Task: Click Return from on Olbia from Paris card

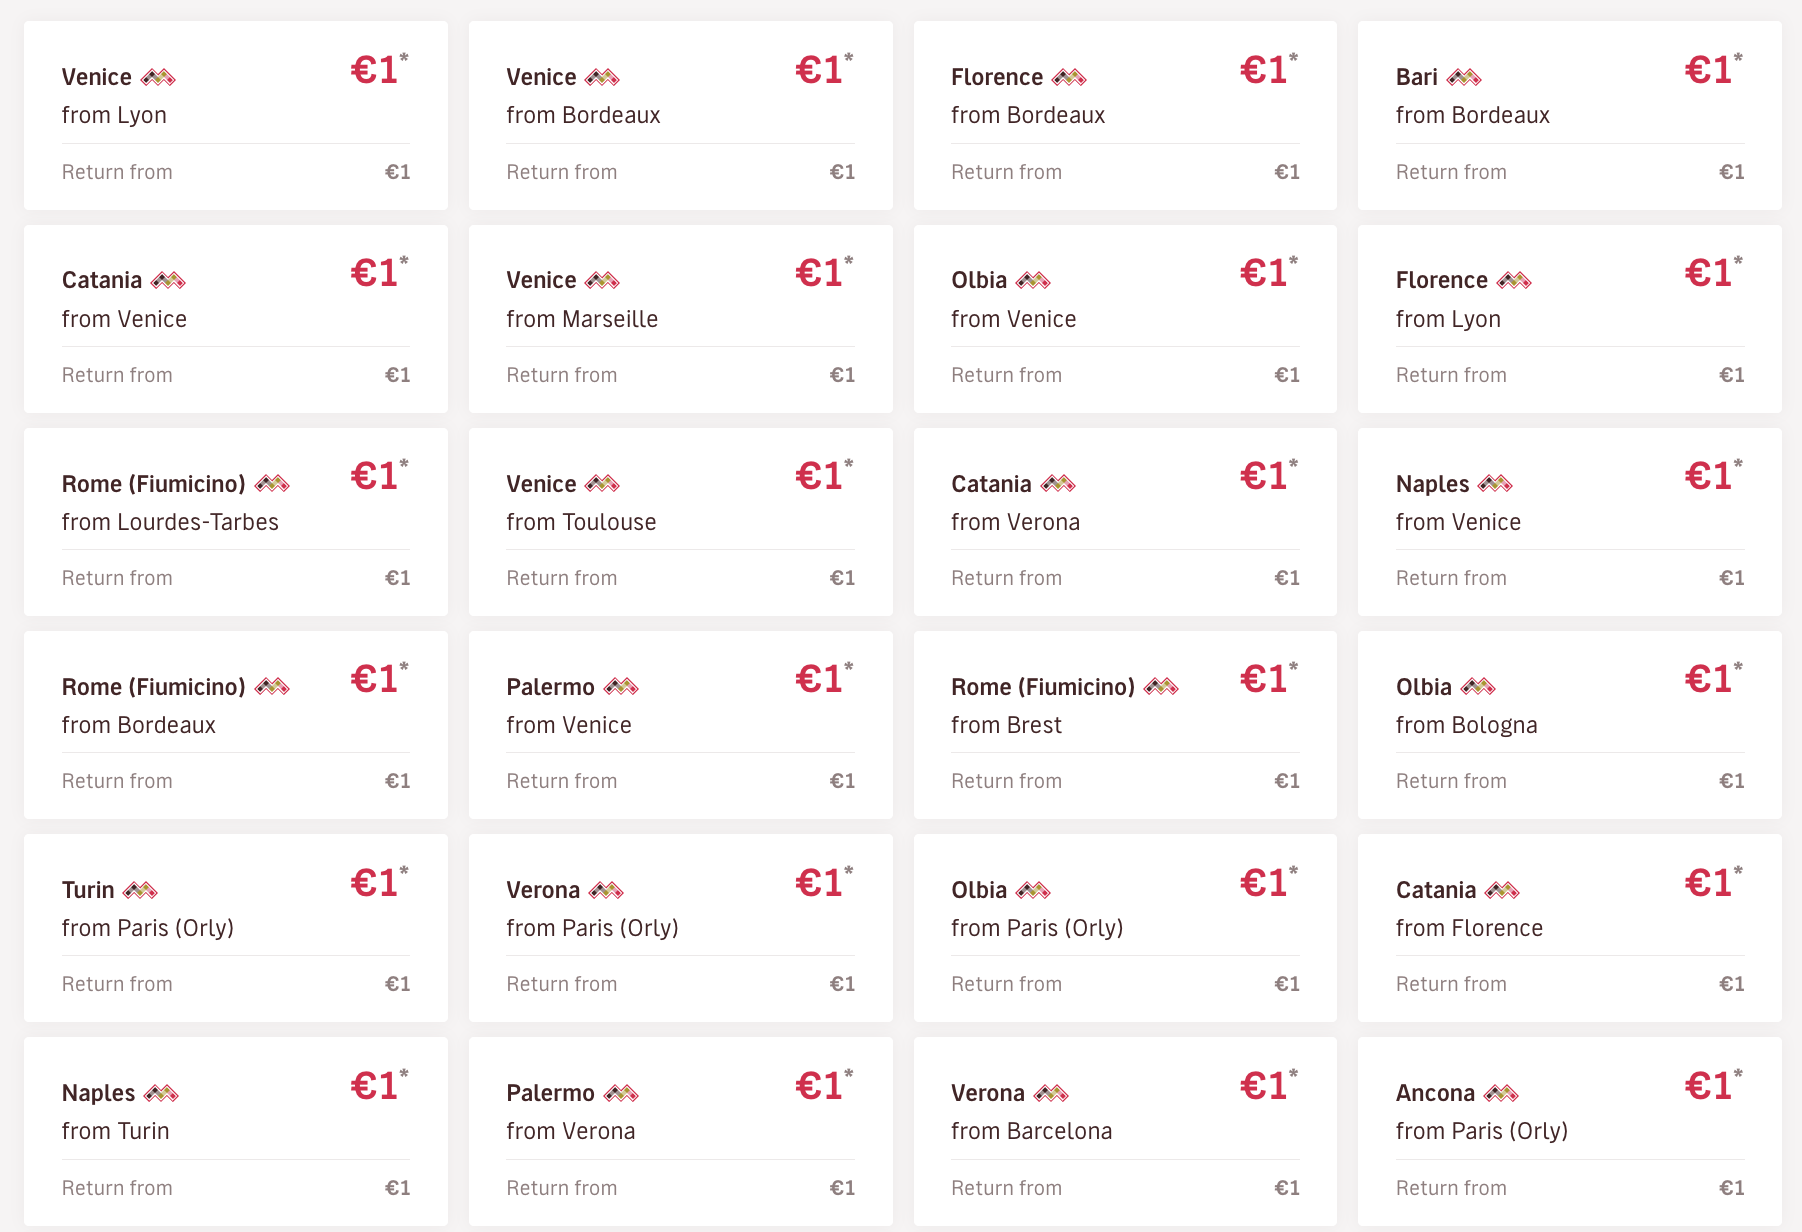Action: 1006,984
